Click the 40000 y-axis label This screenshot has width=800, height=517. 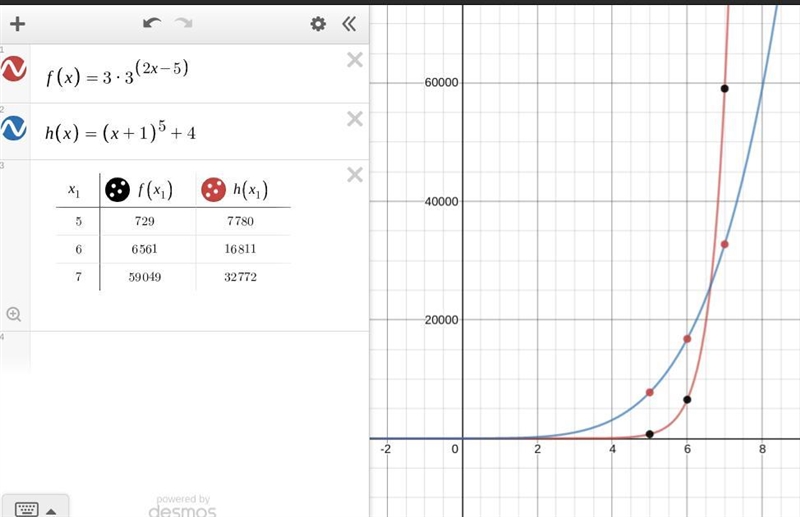pos(441,202)
